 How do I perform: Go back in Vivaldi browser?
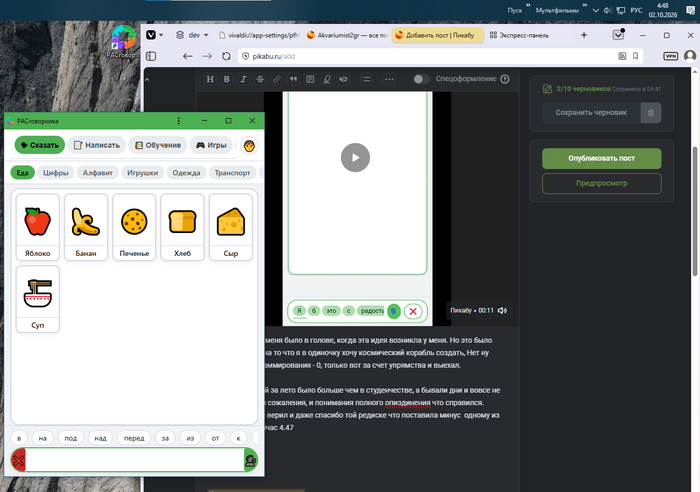point(188,56)
